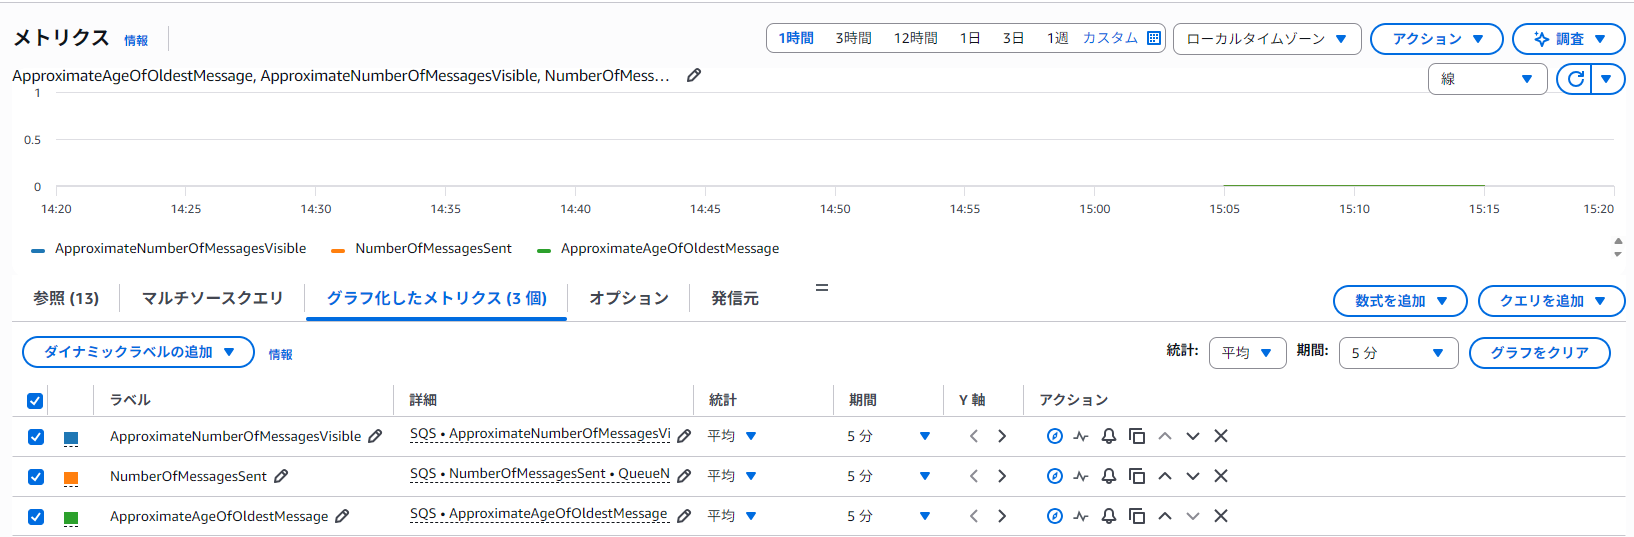Image resolution: width=1634 pixels, height=537 pixels.
Task: Open the graph type dropdown showing 線
Action: (1487, 79)
